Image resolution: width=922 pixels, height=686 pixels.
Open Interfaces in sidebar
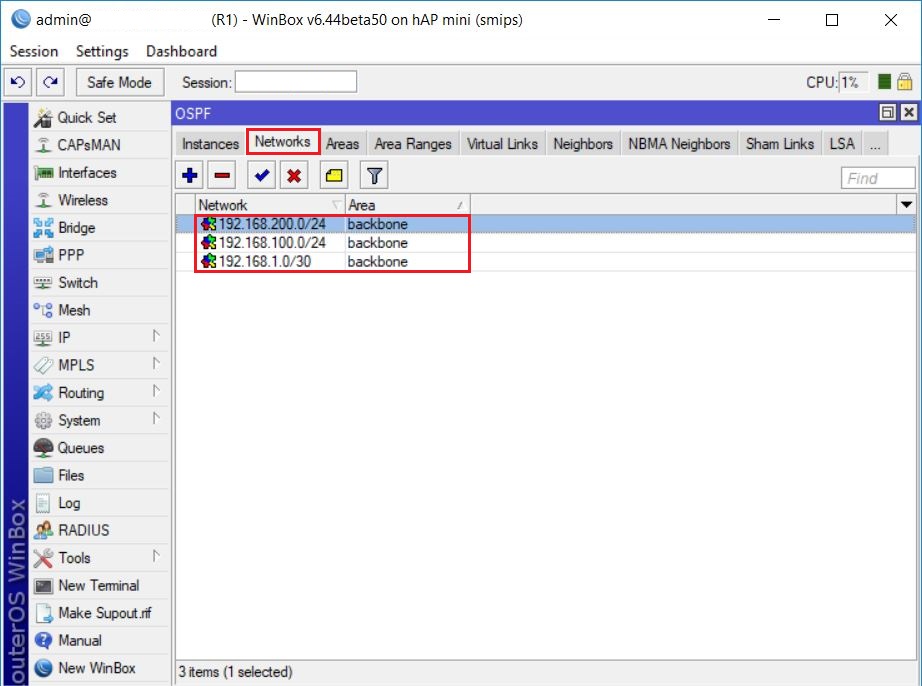99,173
